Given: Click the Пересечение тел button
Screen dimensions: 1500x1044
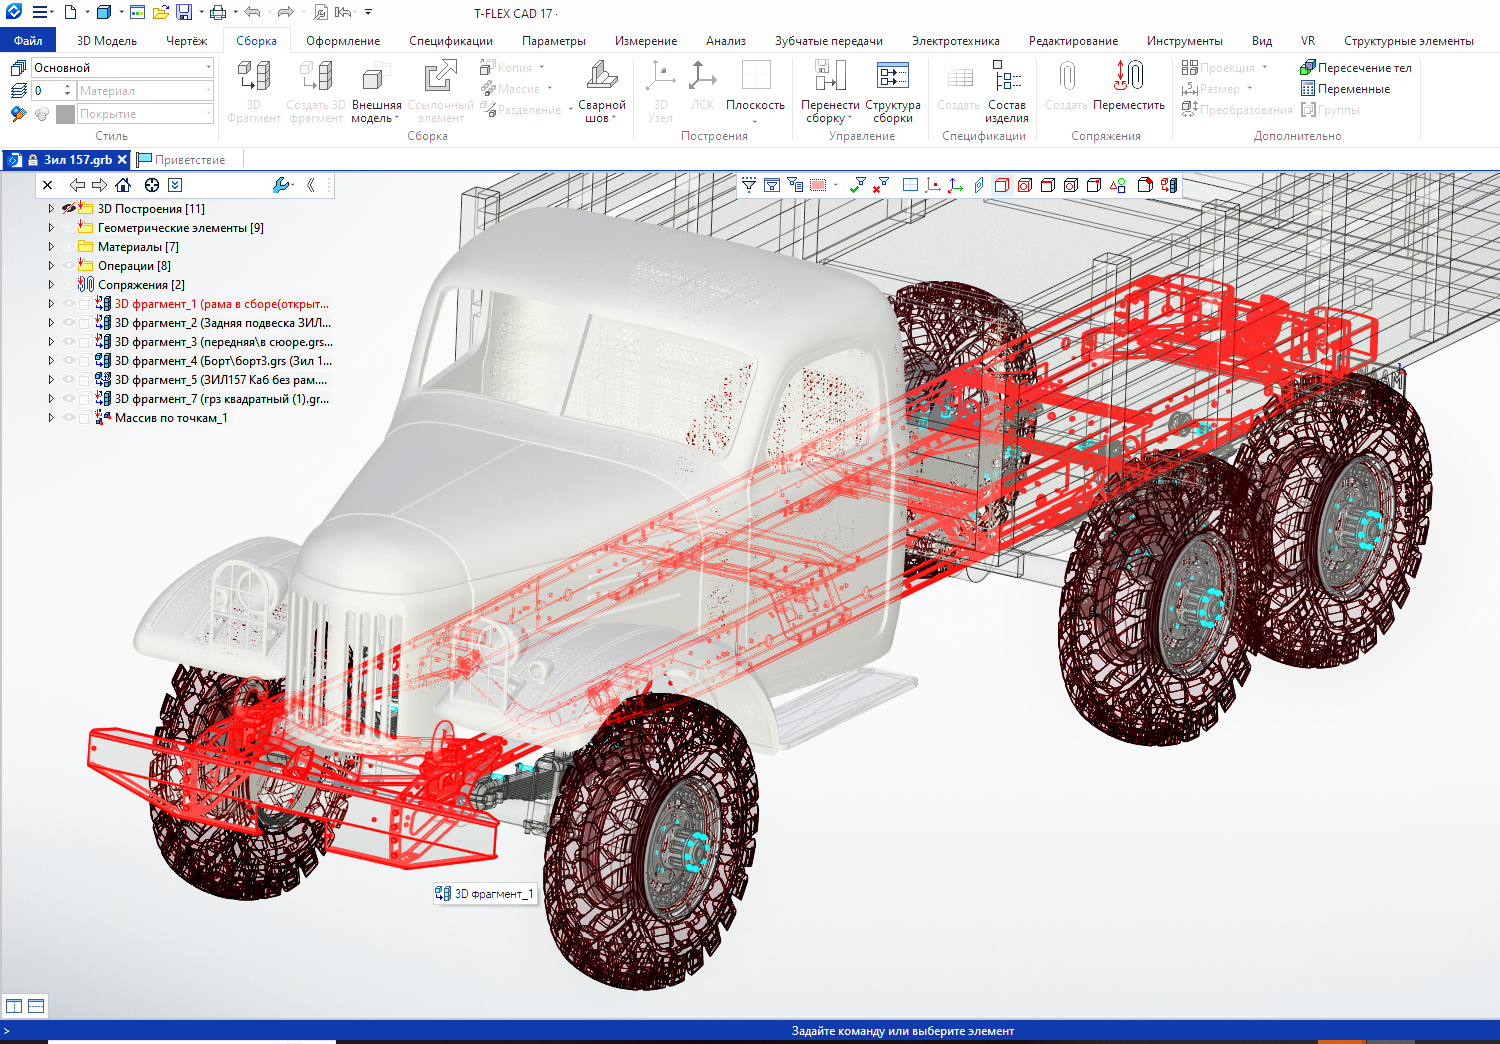Looking at the screenshot, I should point(1355,68).
